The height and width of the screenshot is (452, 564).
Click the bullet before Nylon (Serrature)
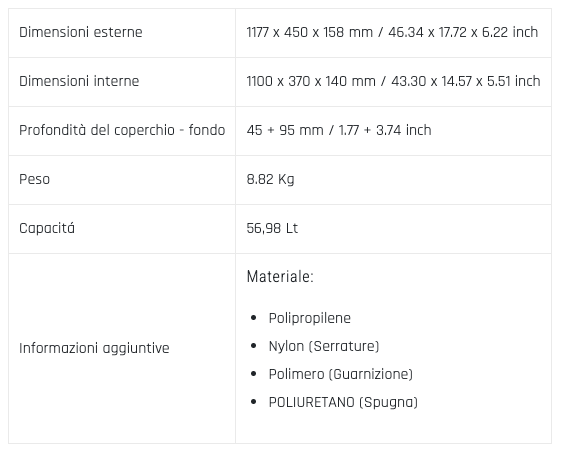click(x=254, y=346)
